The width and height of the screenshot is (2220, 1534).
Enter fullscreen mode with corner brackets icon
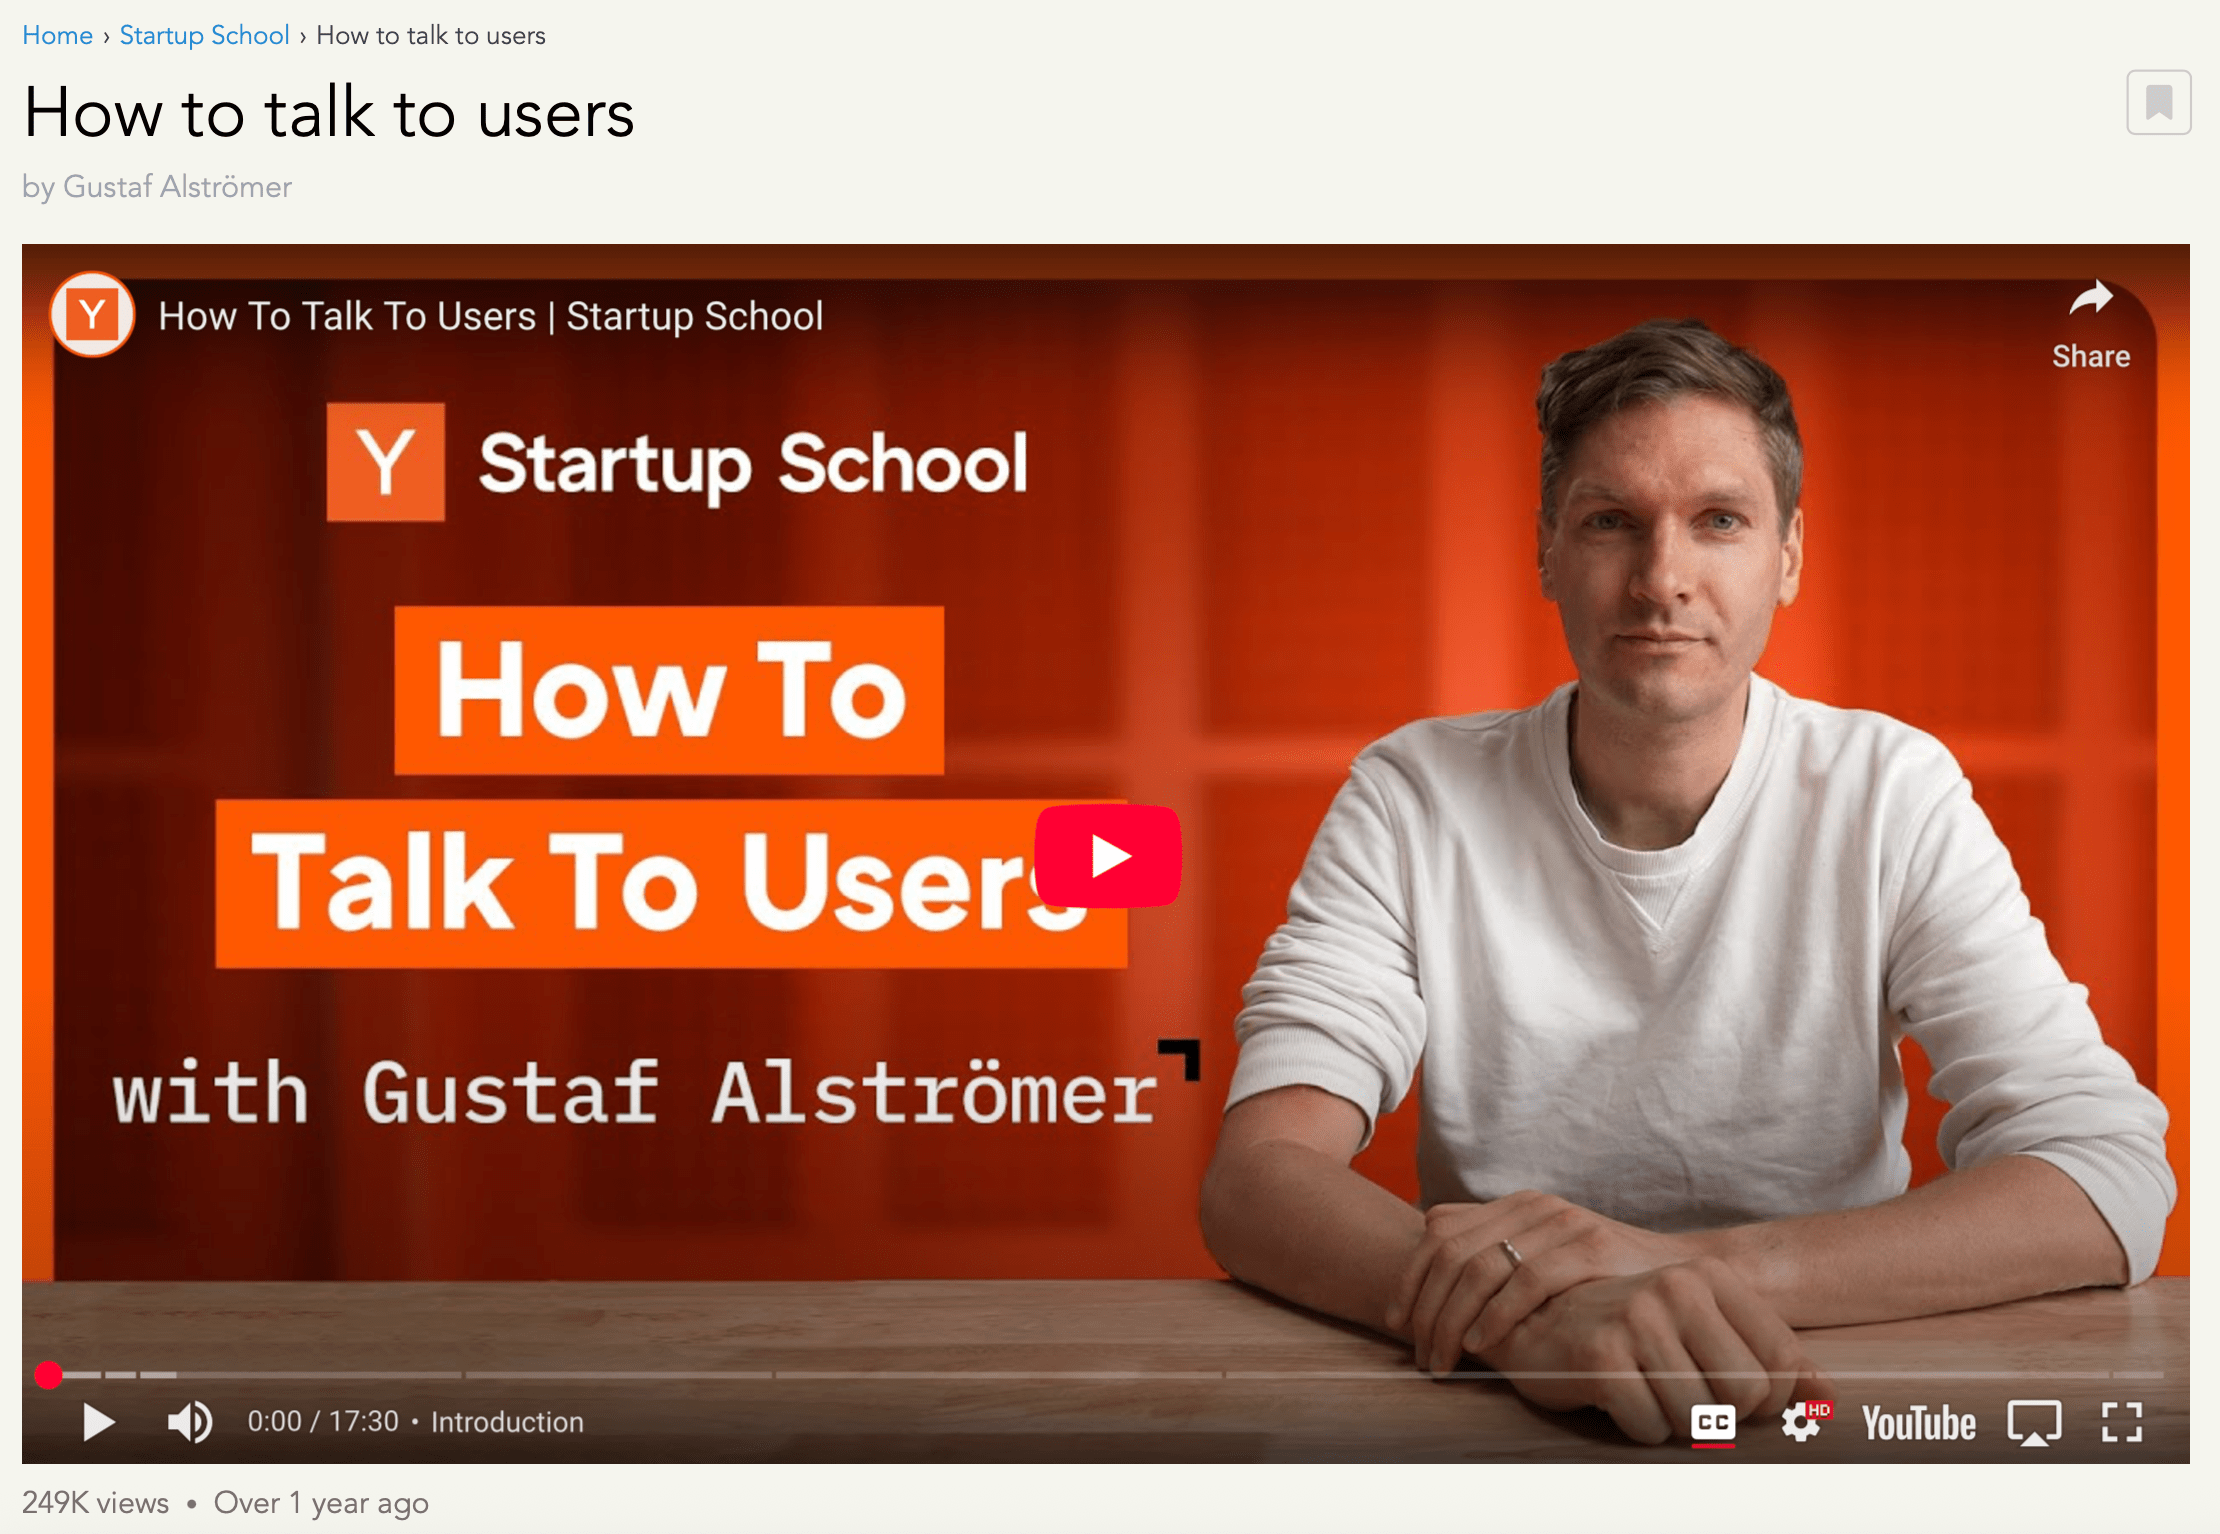point(2121,1422)
